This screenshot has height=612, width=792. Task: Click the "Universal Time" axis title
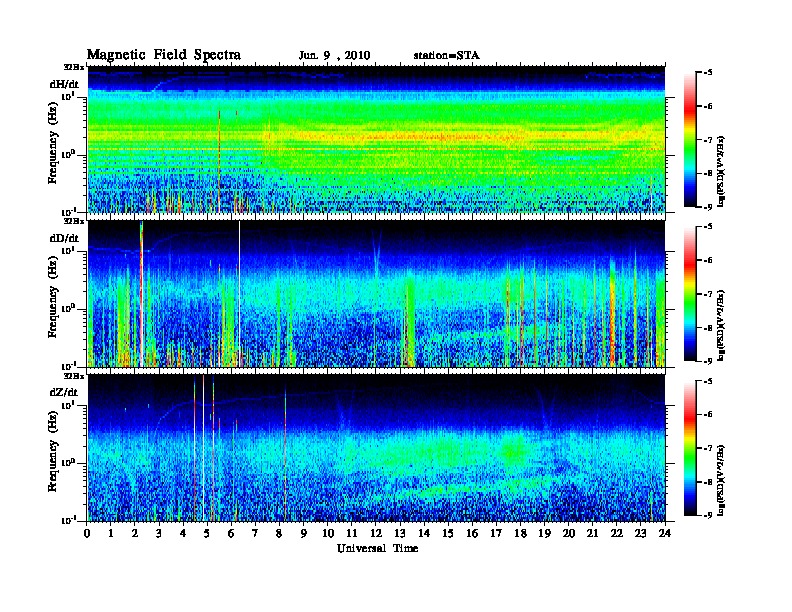tap(377, 548)
